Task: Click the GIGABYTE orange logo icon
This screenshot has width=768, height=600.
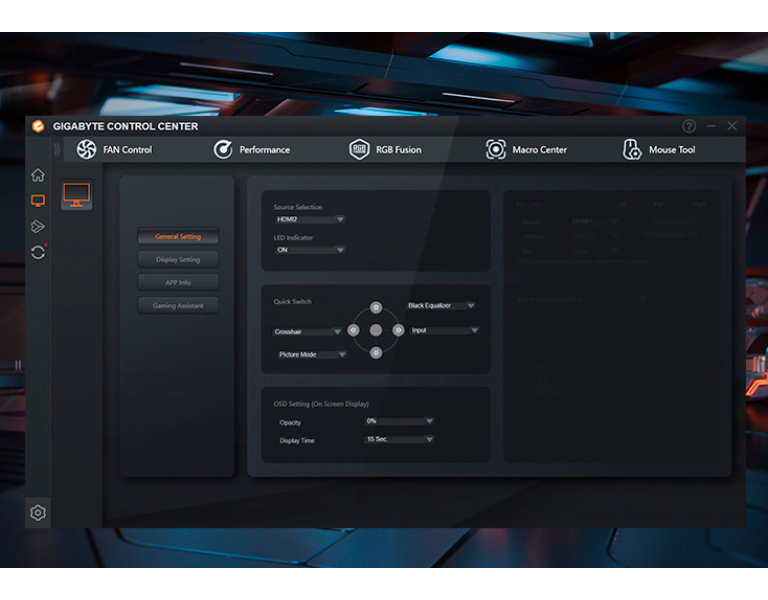Action: (x=38, y=126)
